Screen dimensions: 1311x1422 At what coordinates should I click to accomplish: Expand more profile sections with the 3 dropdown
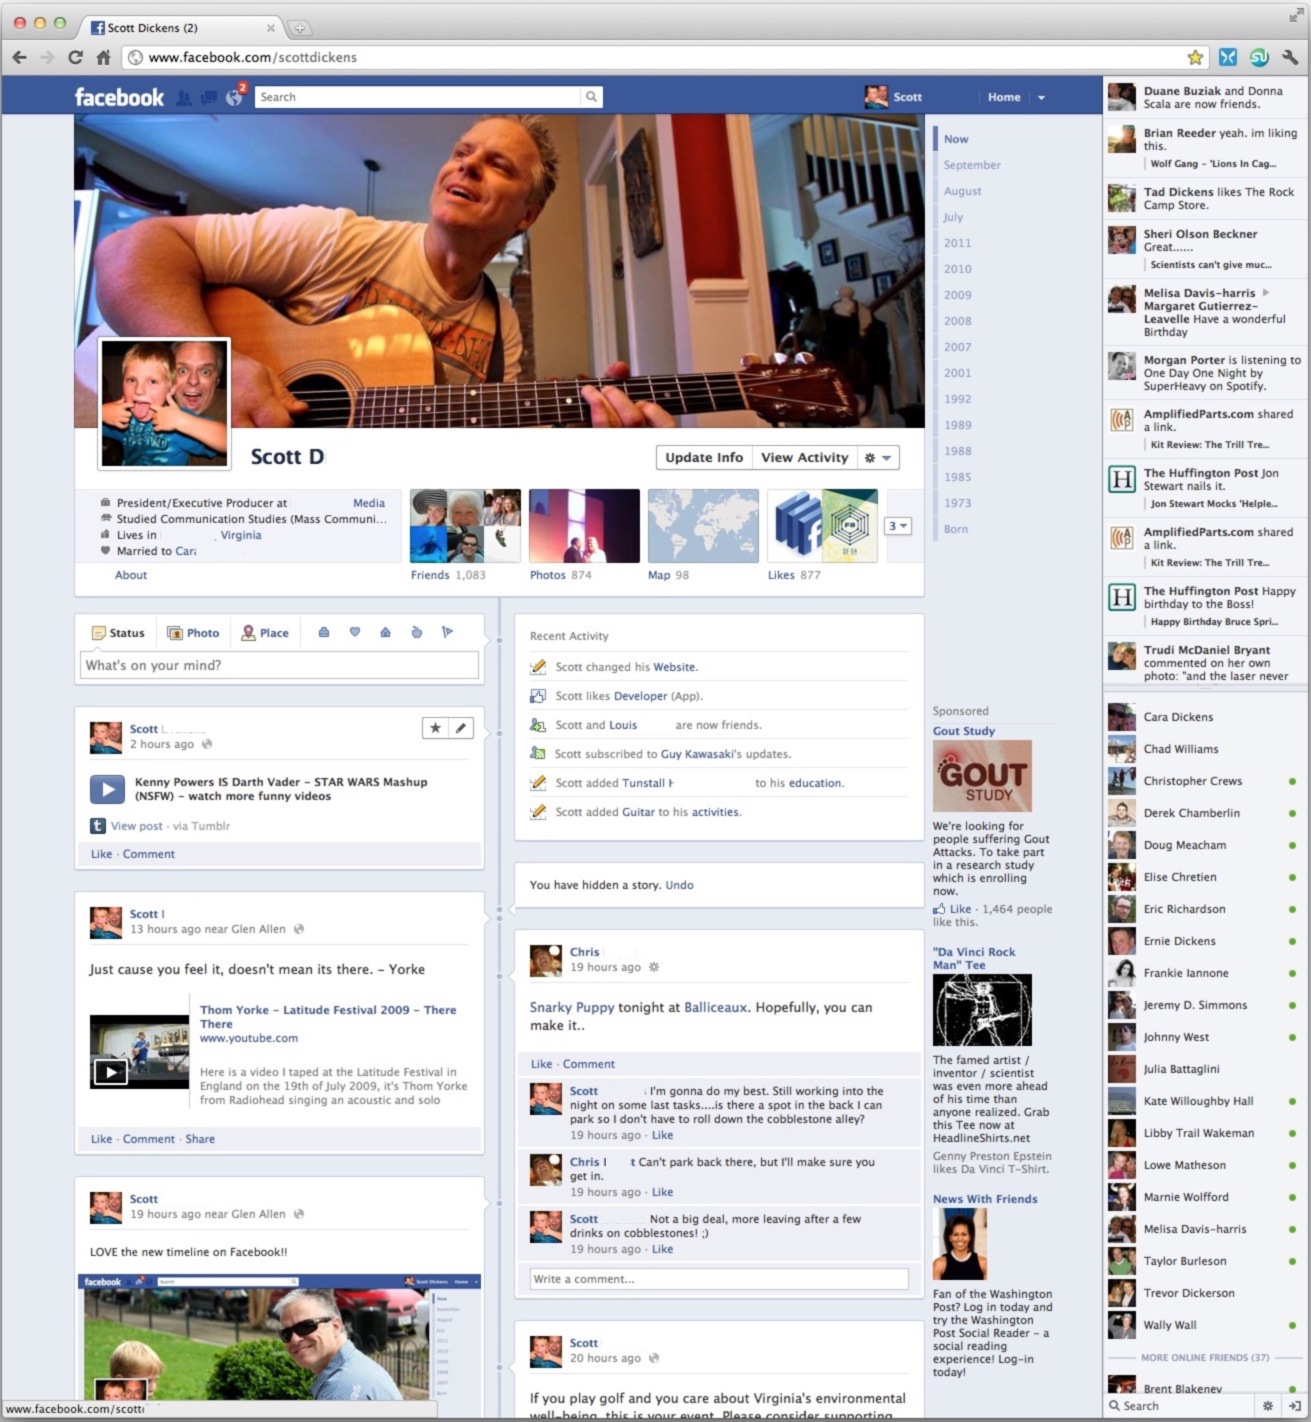(x=897, y=525)
